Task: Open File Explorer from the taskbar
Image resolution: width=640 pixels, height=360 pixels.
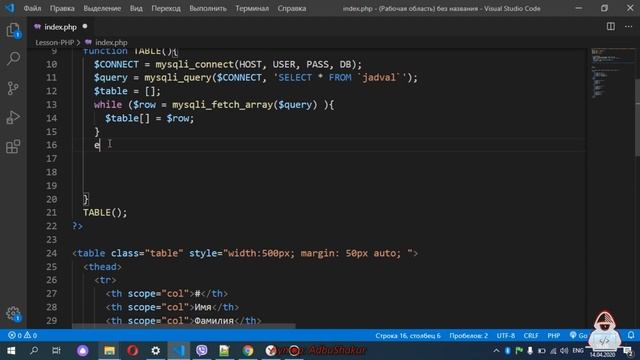Action: [x=109, y=351]
